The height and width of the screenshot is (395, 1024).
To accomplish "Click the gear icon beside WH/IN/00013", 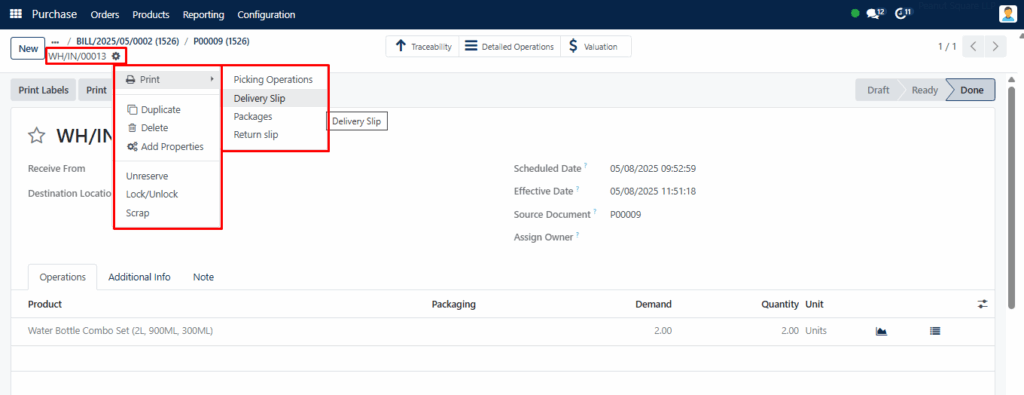I will coord(116,56).
